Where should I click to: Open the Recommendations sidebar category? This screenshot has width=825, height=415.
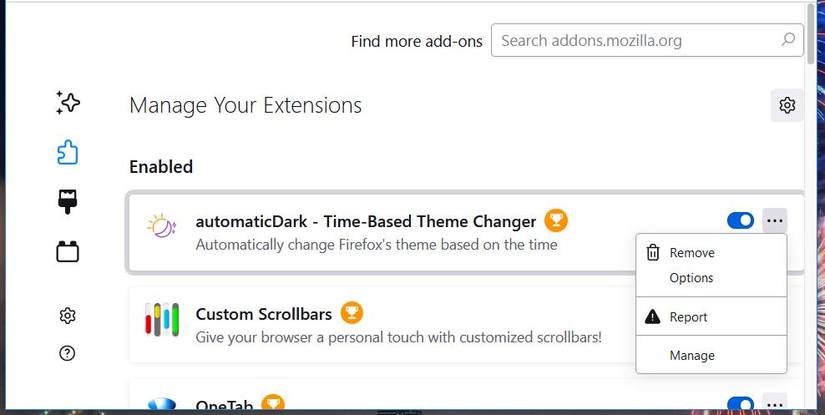(68, 101)
